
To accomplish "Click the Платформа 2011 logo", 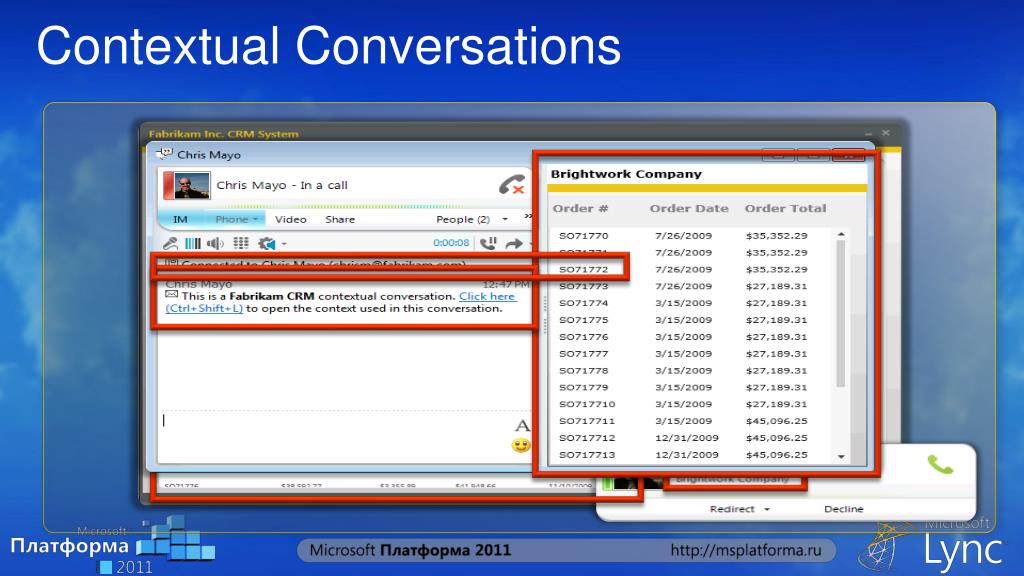I will point(112,545).
